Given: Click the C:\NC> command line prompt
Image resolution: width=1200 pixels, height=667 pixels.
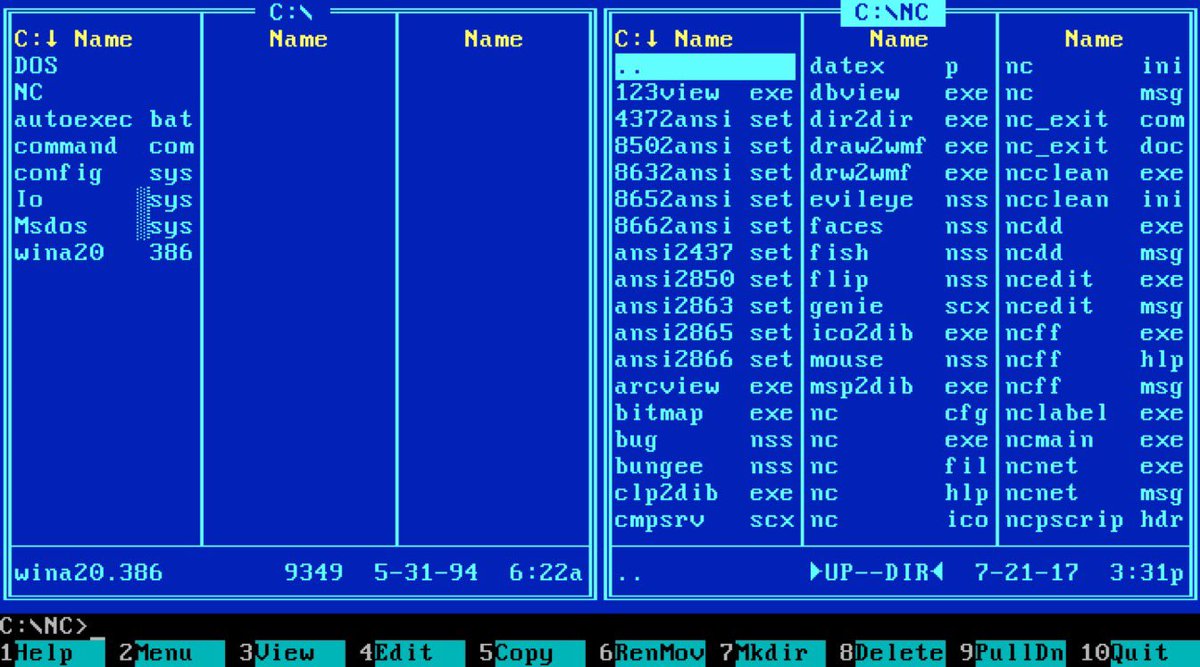Looking at the screenshot, I should tap(45, 627).
